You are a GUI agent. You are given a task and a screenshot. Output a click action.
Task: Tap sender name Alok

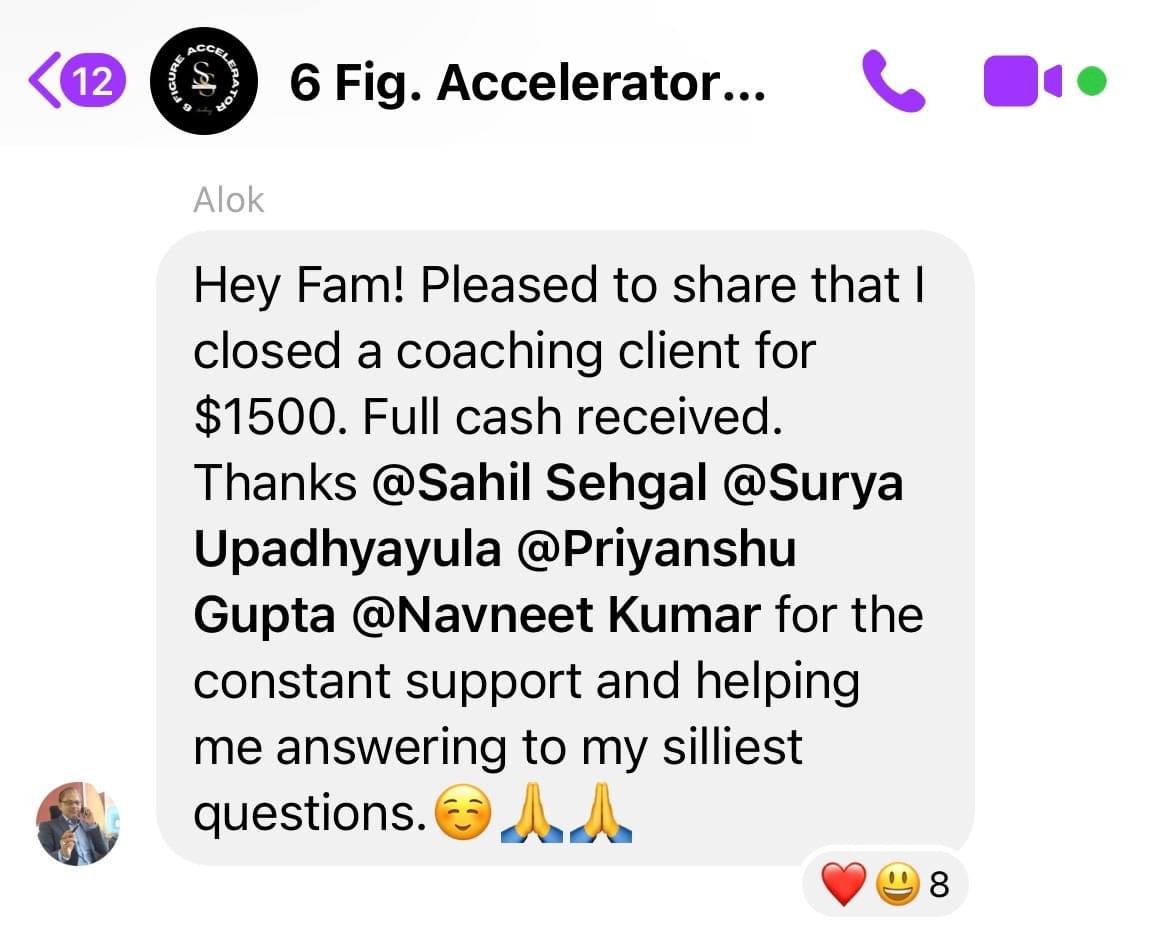point(228,200)
